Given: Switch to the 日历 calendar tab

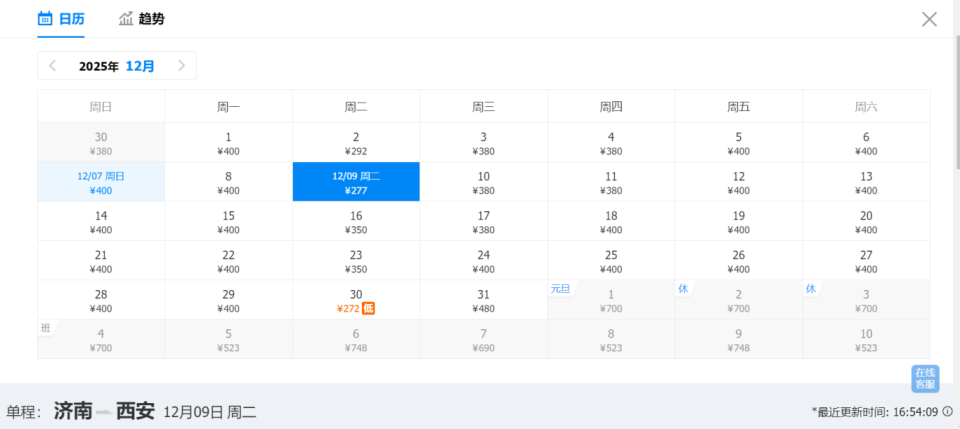Looking at the screenshot, I should point(61,19).
